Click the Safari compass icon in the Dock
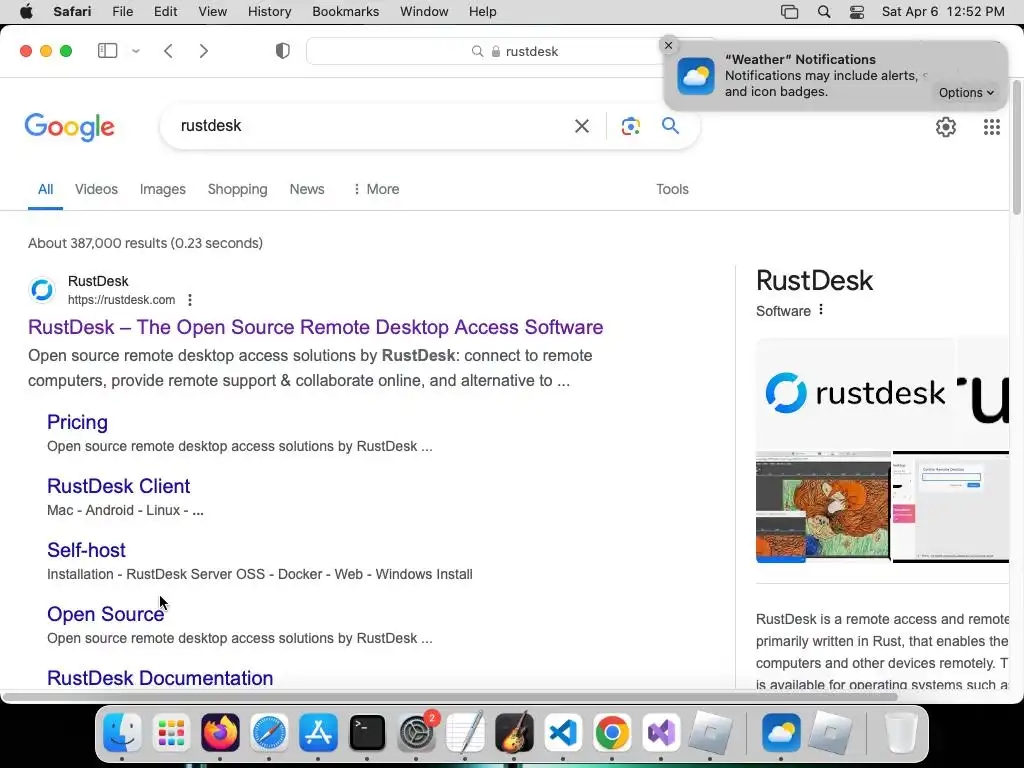The height and width of the screenshot is (768, 1024). 269,733
